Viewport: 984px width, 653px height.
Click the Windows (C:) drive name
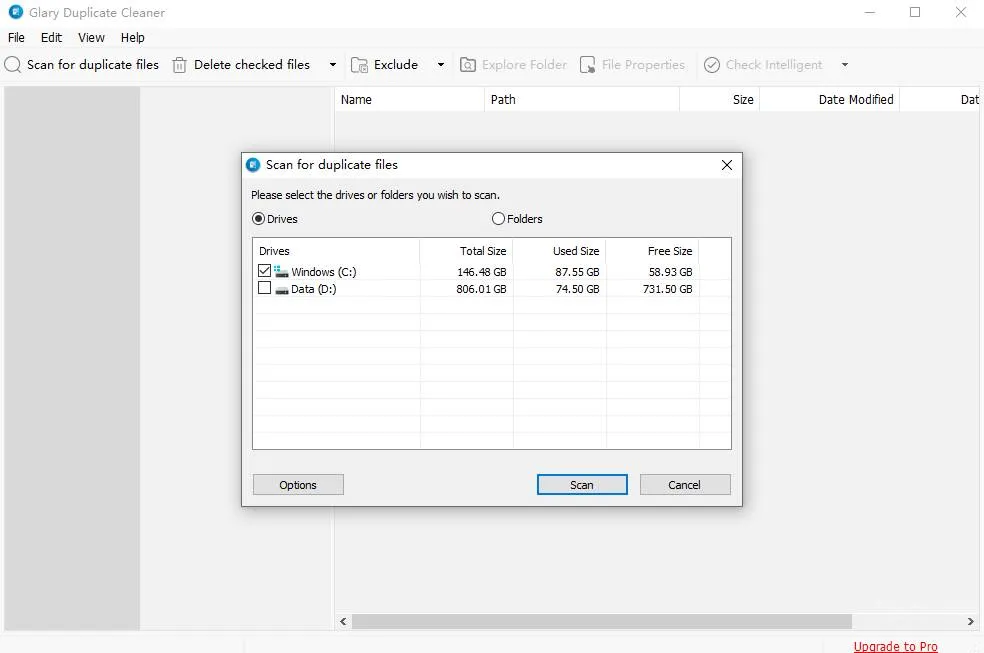click(x=324, y=272)
